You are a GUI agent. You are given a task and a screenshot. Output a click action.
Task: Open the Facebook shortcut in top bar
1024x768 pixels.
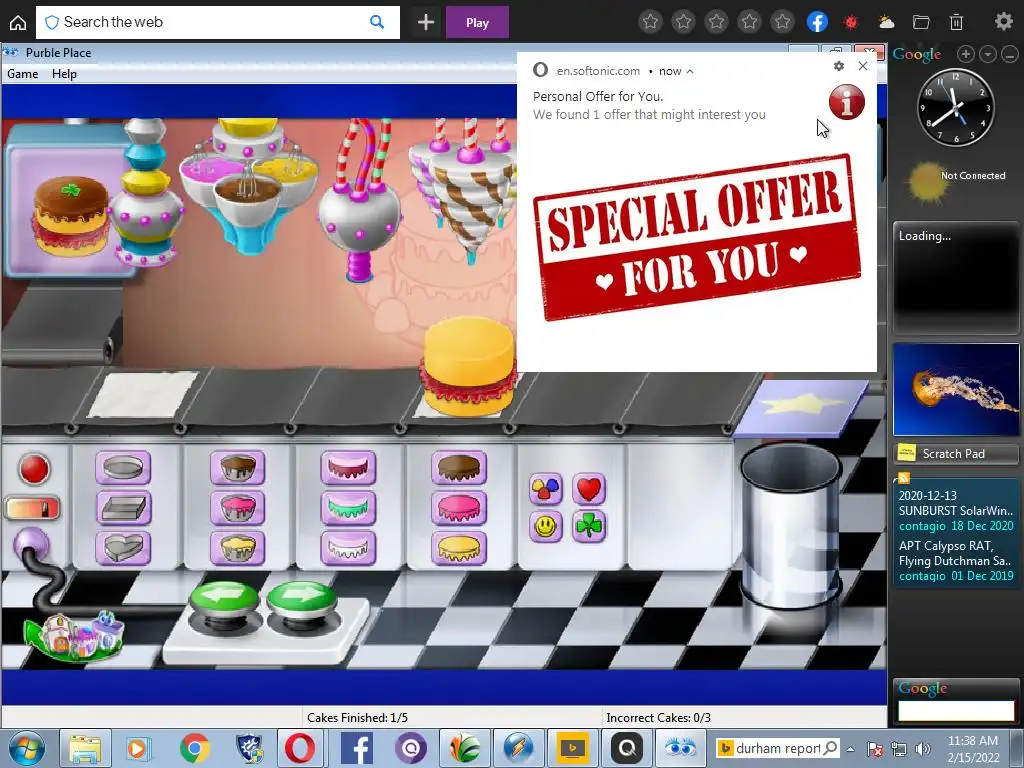point(817,22)
